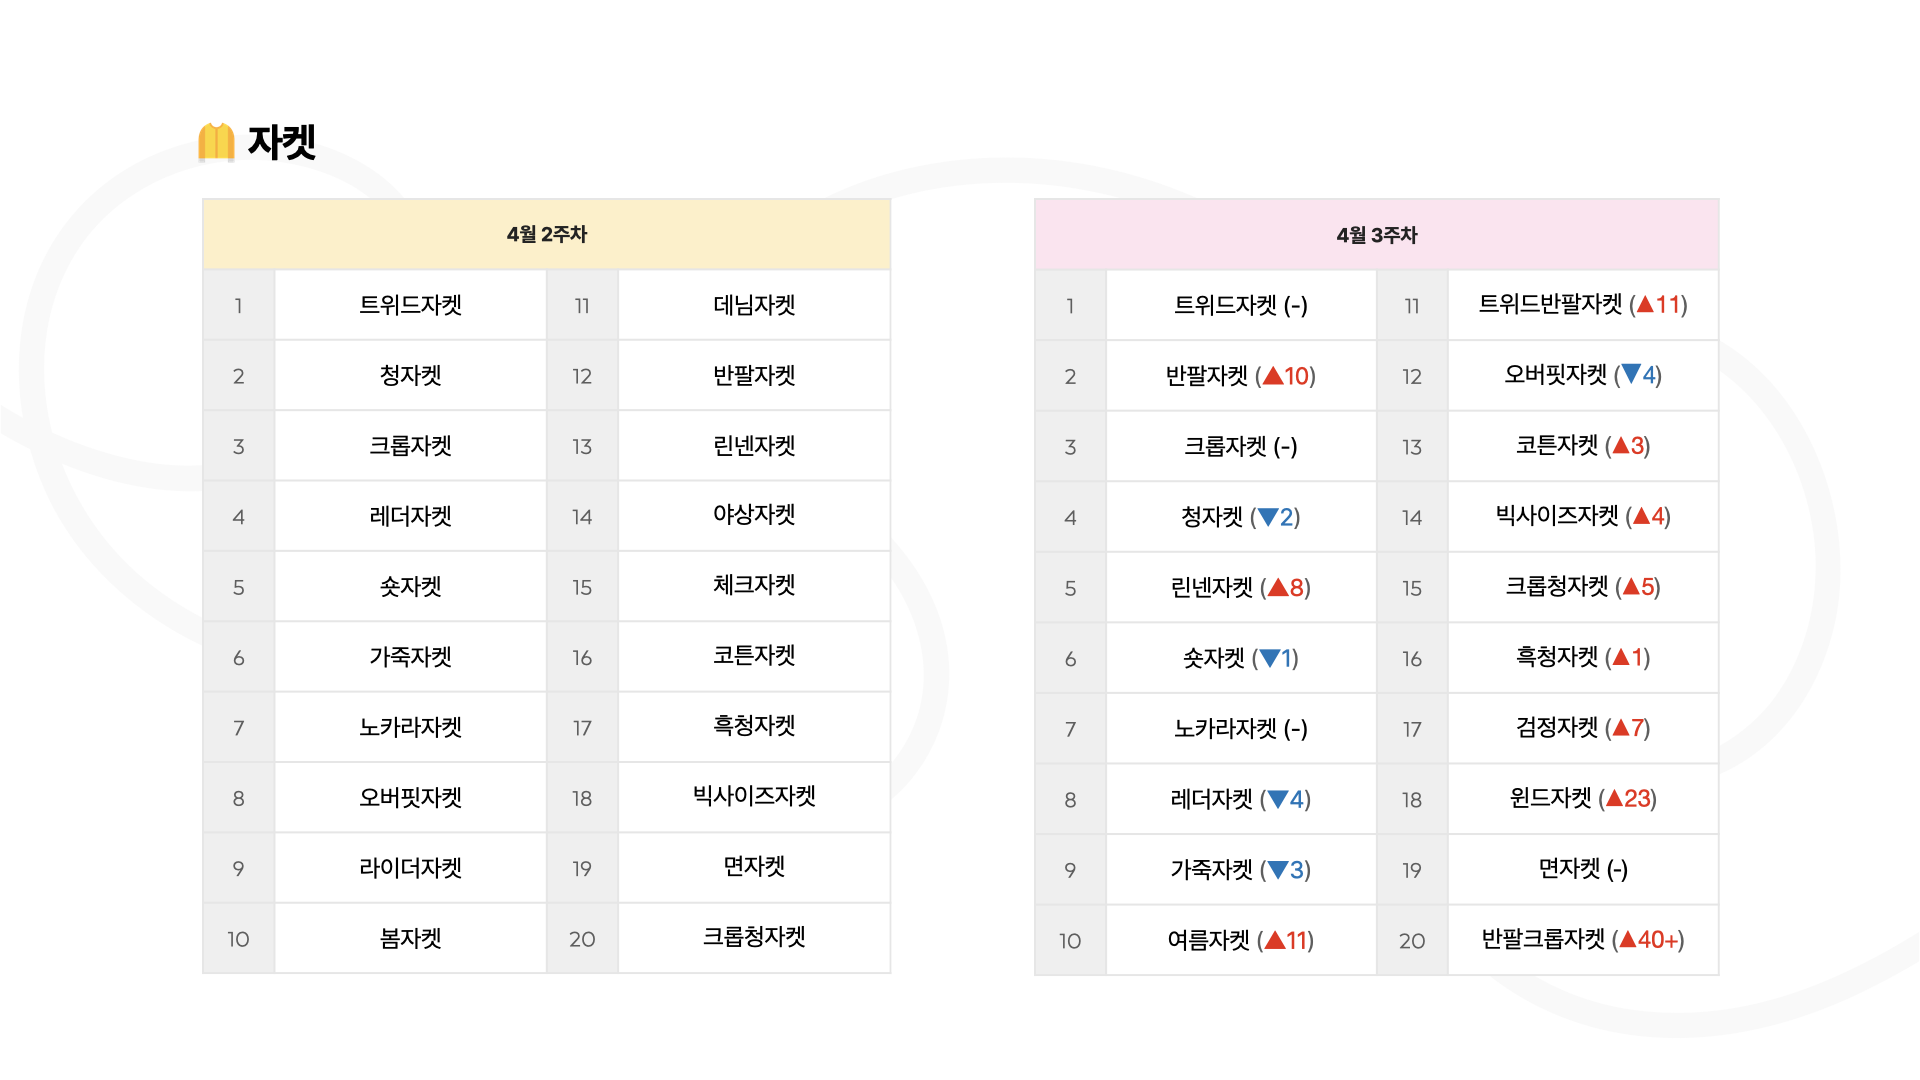
Task: Click the blue triangle in 오버핏자켓 4
Action: [x=1631, y=374]
